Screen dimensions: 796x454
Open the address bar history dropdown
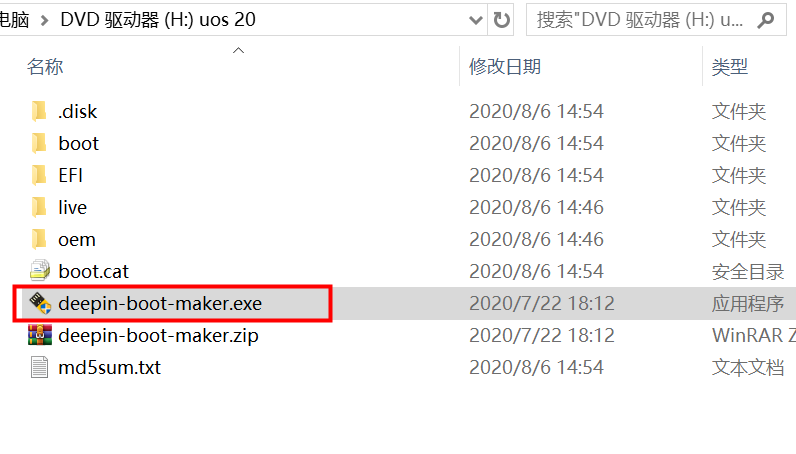476,20
